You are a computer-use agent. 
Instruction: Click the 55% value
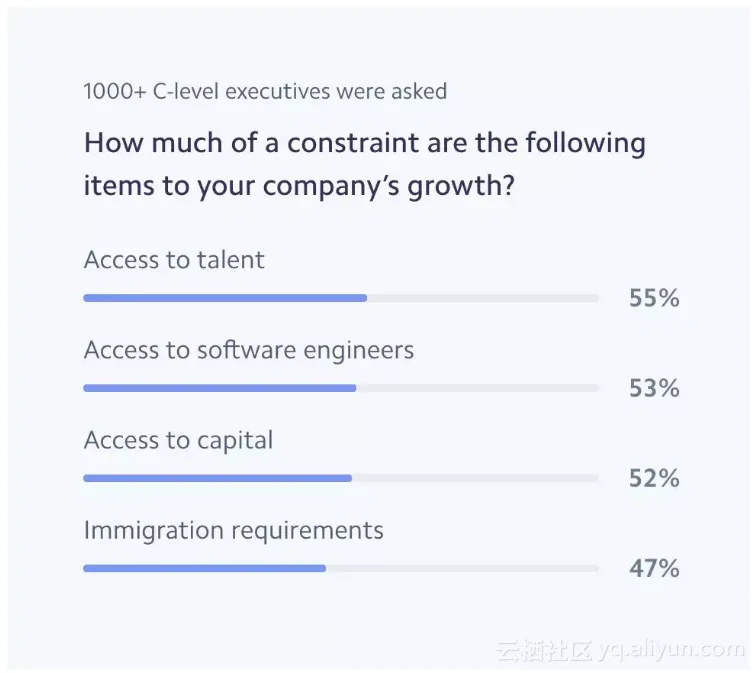[x=654, y=298]
